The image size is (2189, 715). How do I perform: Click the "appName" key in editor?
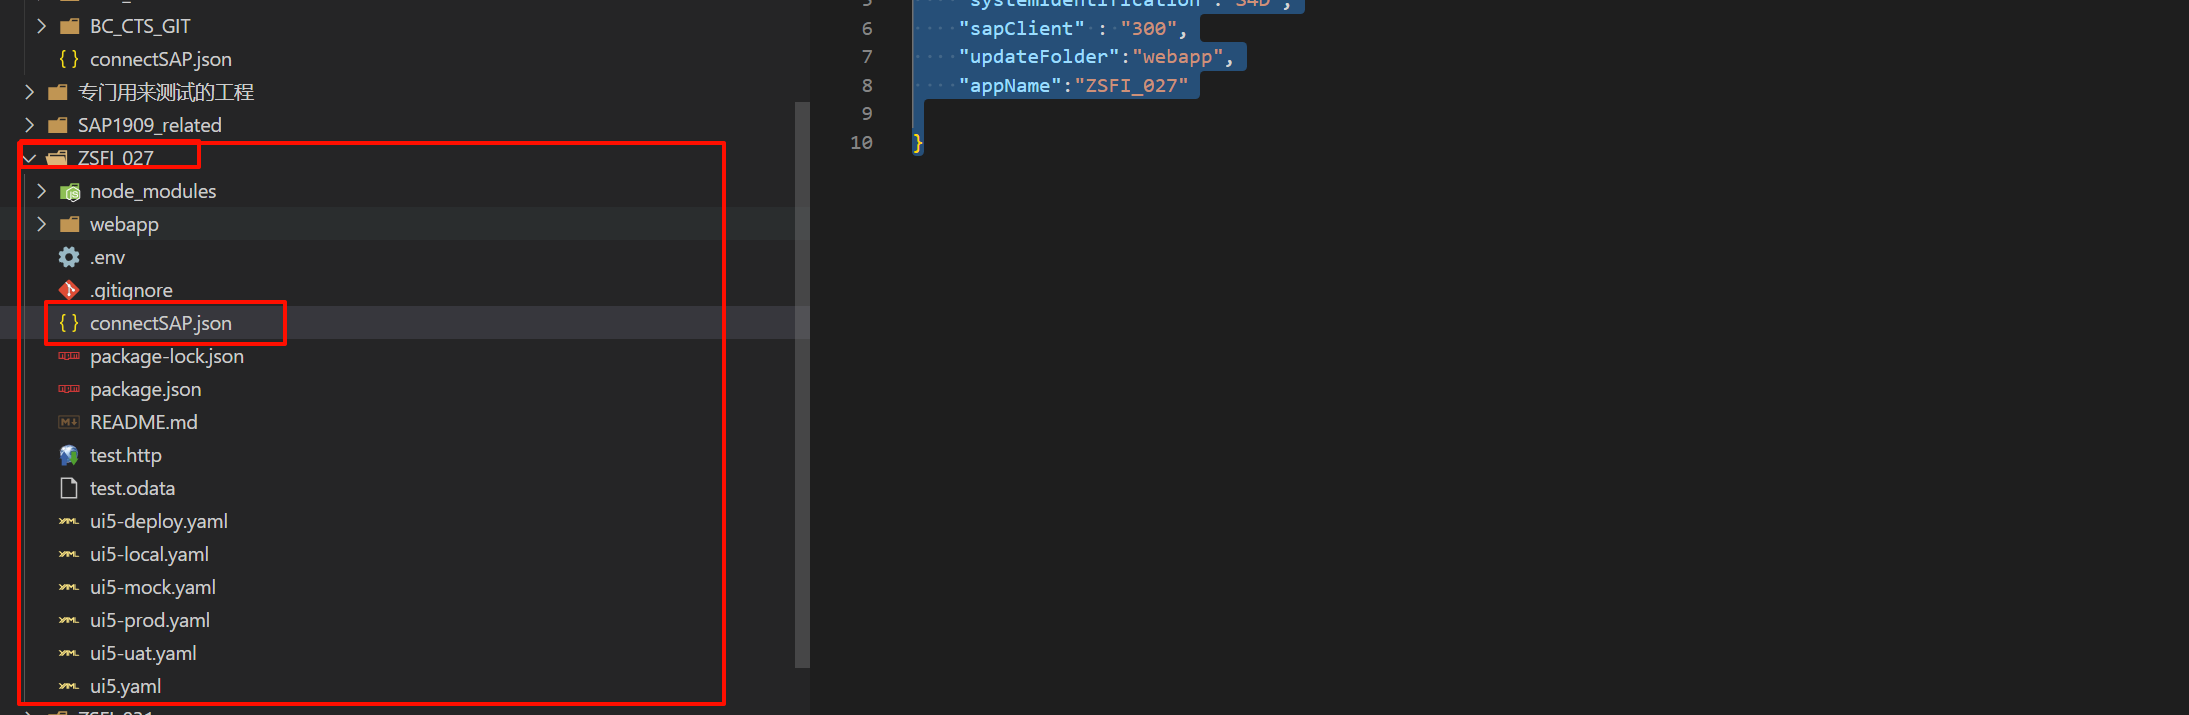[x=1010, y=86]
